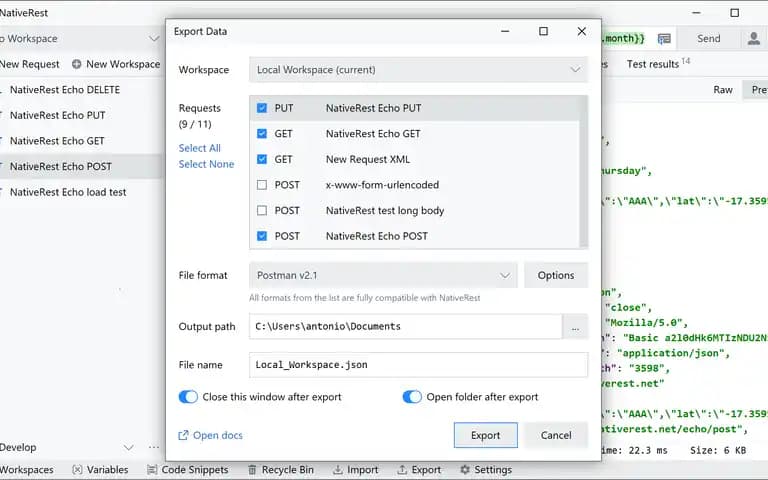Click the Open docs link

pos(217,435)
